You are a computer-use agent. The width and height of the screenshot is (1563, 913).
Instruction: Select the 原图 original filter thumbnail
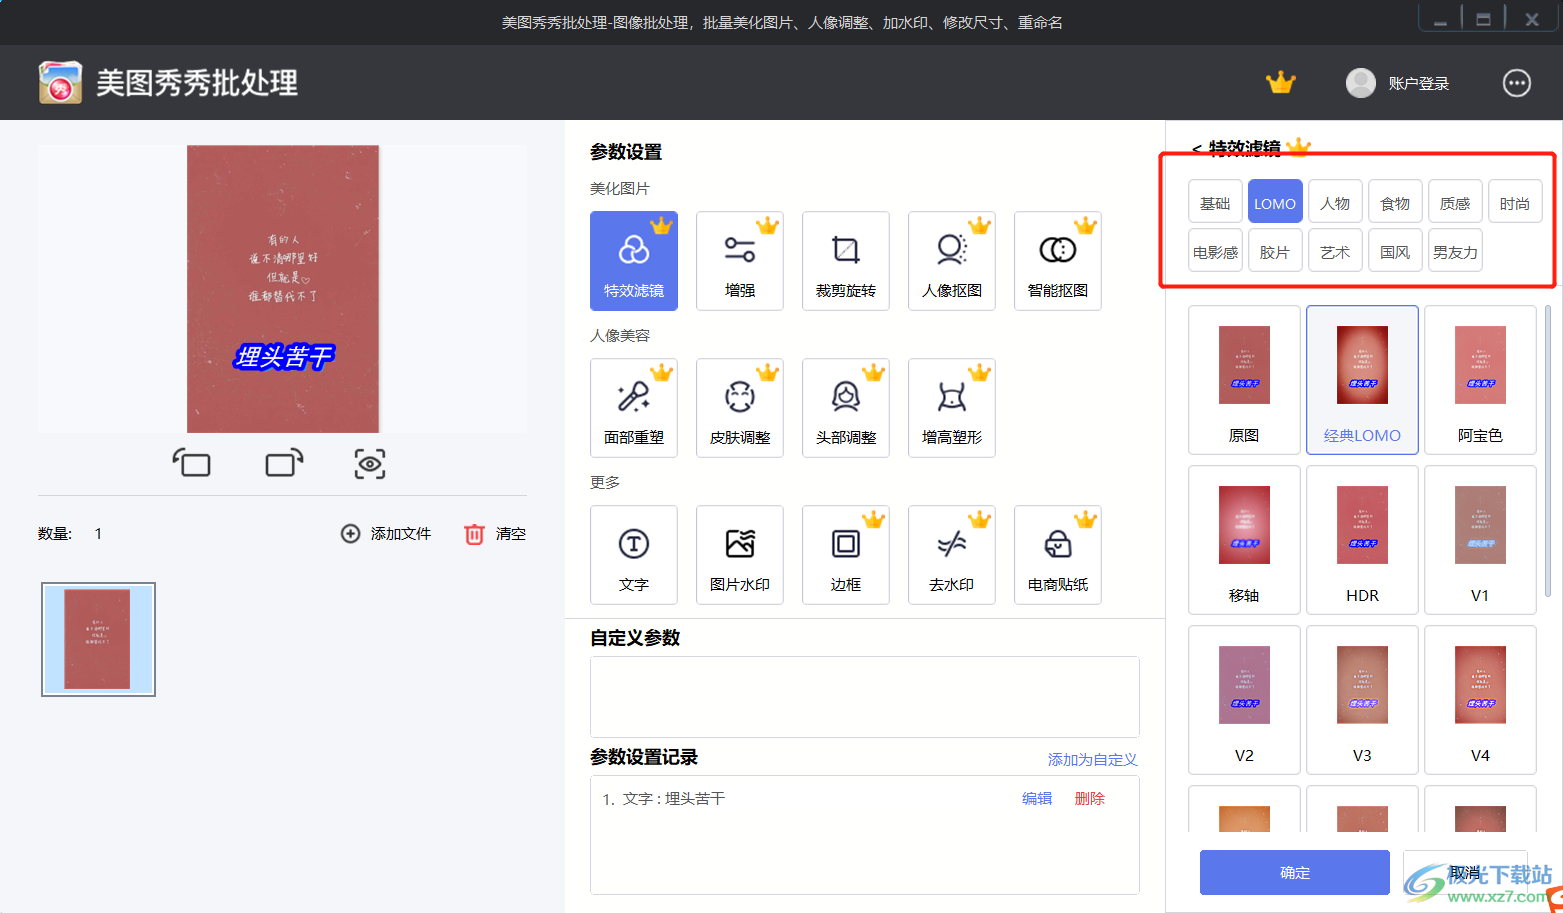click(x=1244, y=380)
